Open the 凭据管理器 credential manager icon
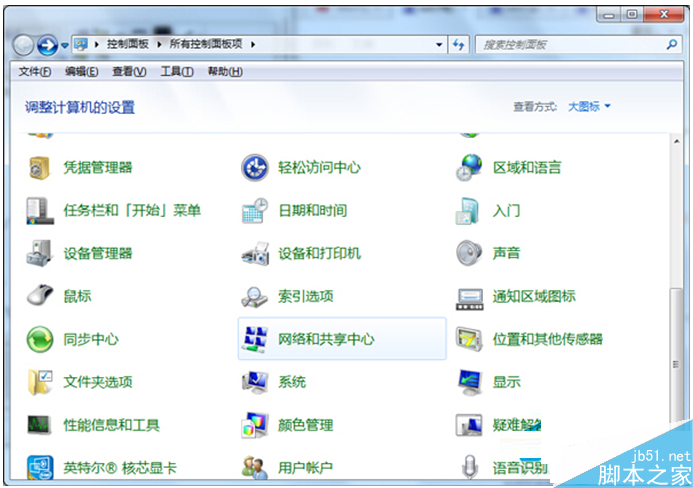This screenshot has height=488, width=693. click(39, 168)
